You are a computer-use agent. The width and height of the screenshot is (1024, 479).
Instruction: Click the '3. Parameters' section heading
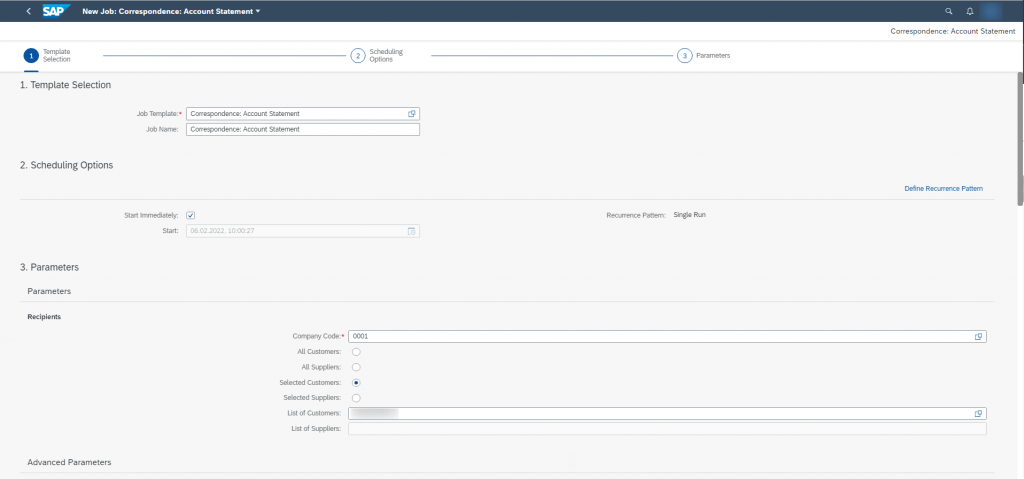[50, 267]
